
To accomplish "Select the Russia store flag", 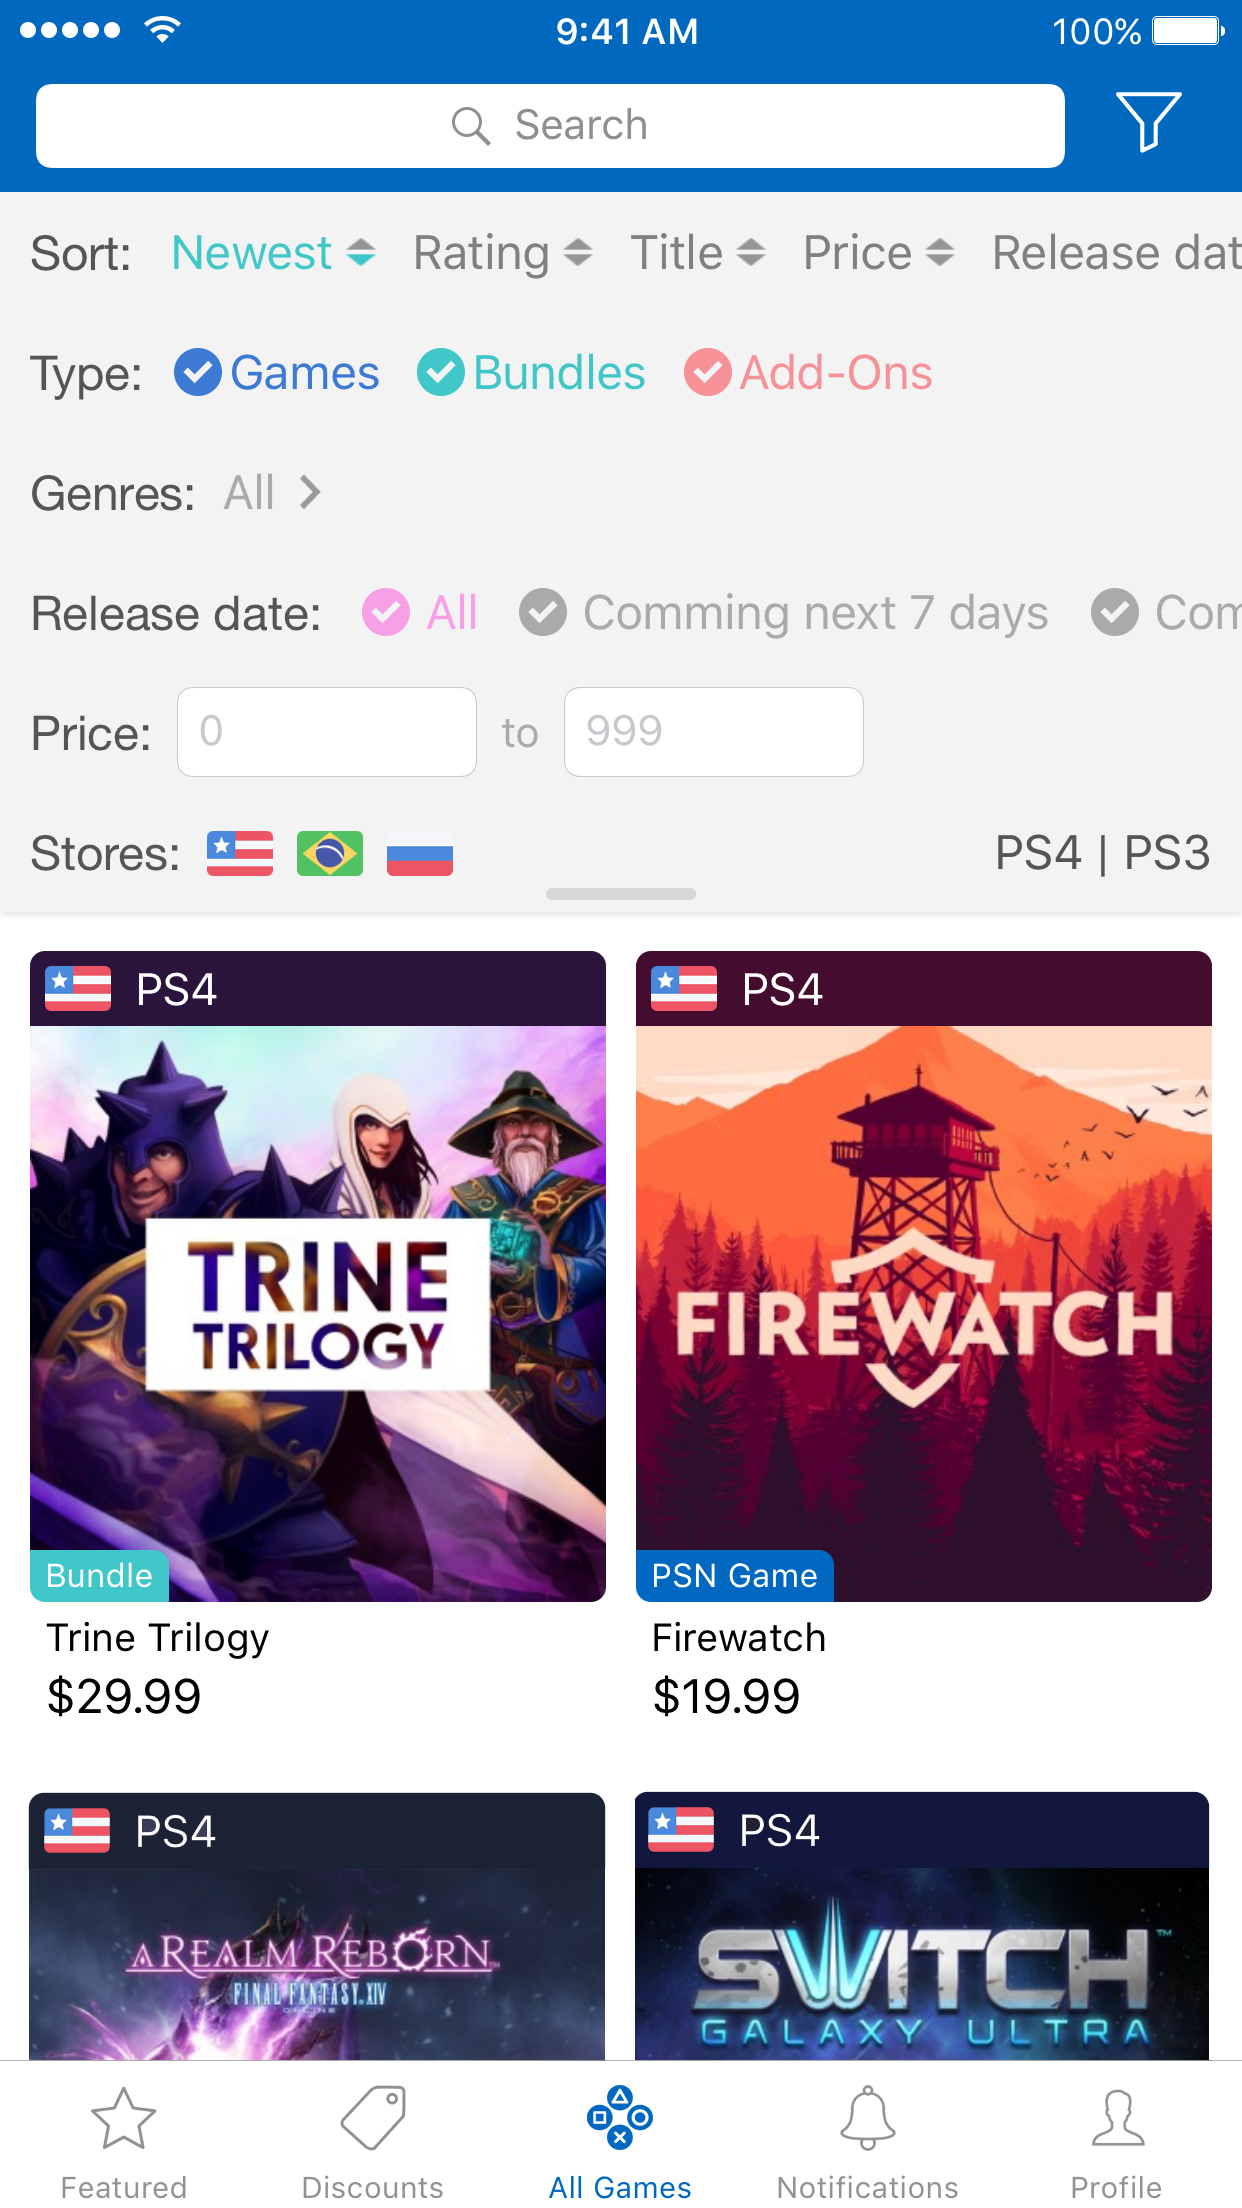I will coord(420,854).
